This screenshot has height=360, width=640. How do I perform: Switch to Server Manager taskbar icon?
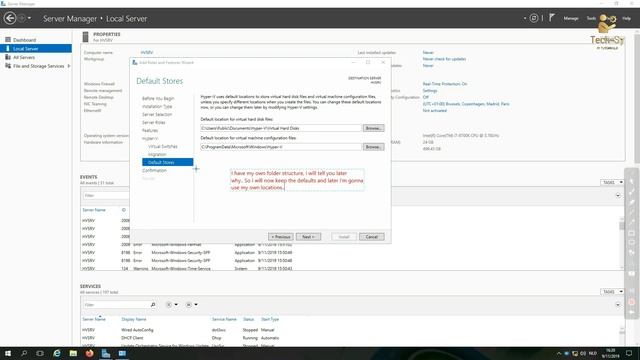tap(106, 353)
